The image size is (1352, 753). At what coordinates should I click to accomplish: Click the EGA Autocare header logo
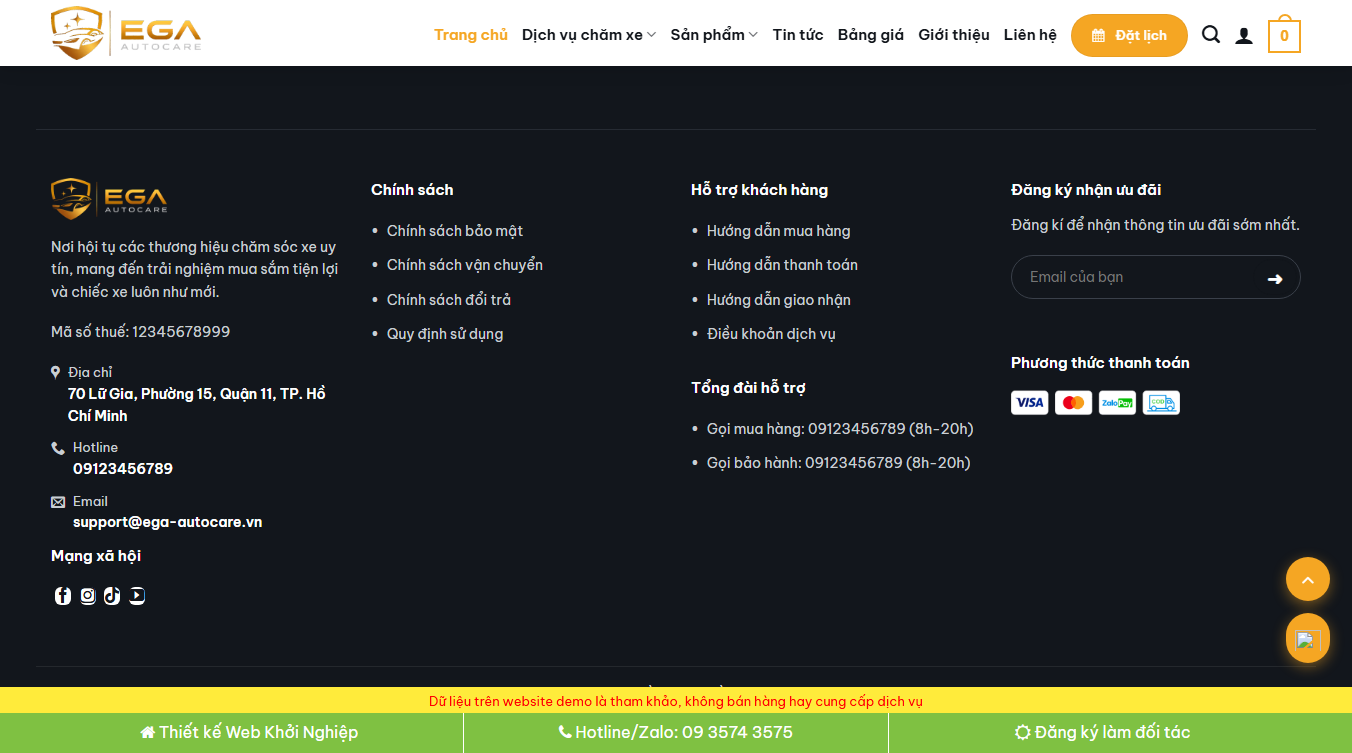click(126, 33)
